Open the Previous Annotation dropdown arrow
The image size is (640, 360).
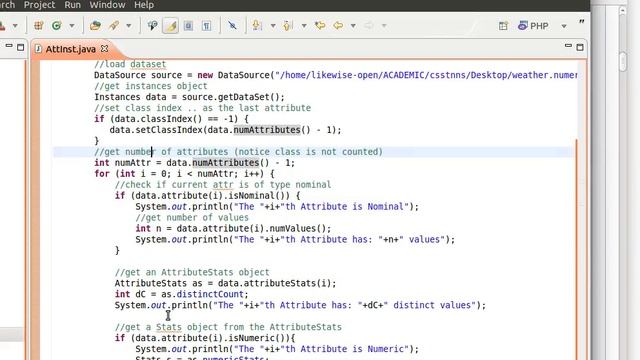pos(304,26)
